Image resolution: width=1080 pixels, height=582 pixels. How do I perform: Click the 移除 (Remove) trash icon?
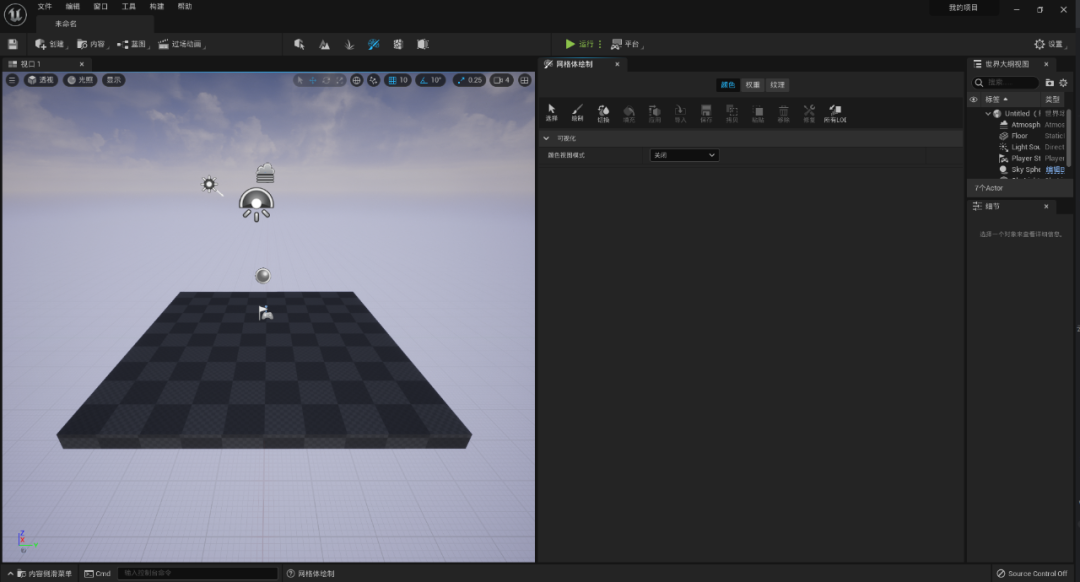click(783, 113)
